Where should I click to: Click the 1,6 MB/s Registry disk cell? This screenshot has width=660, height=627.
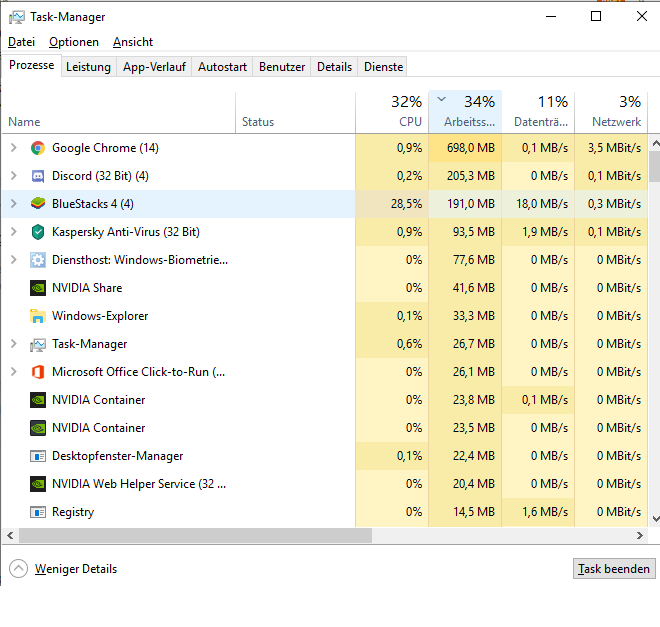538,512
